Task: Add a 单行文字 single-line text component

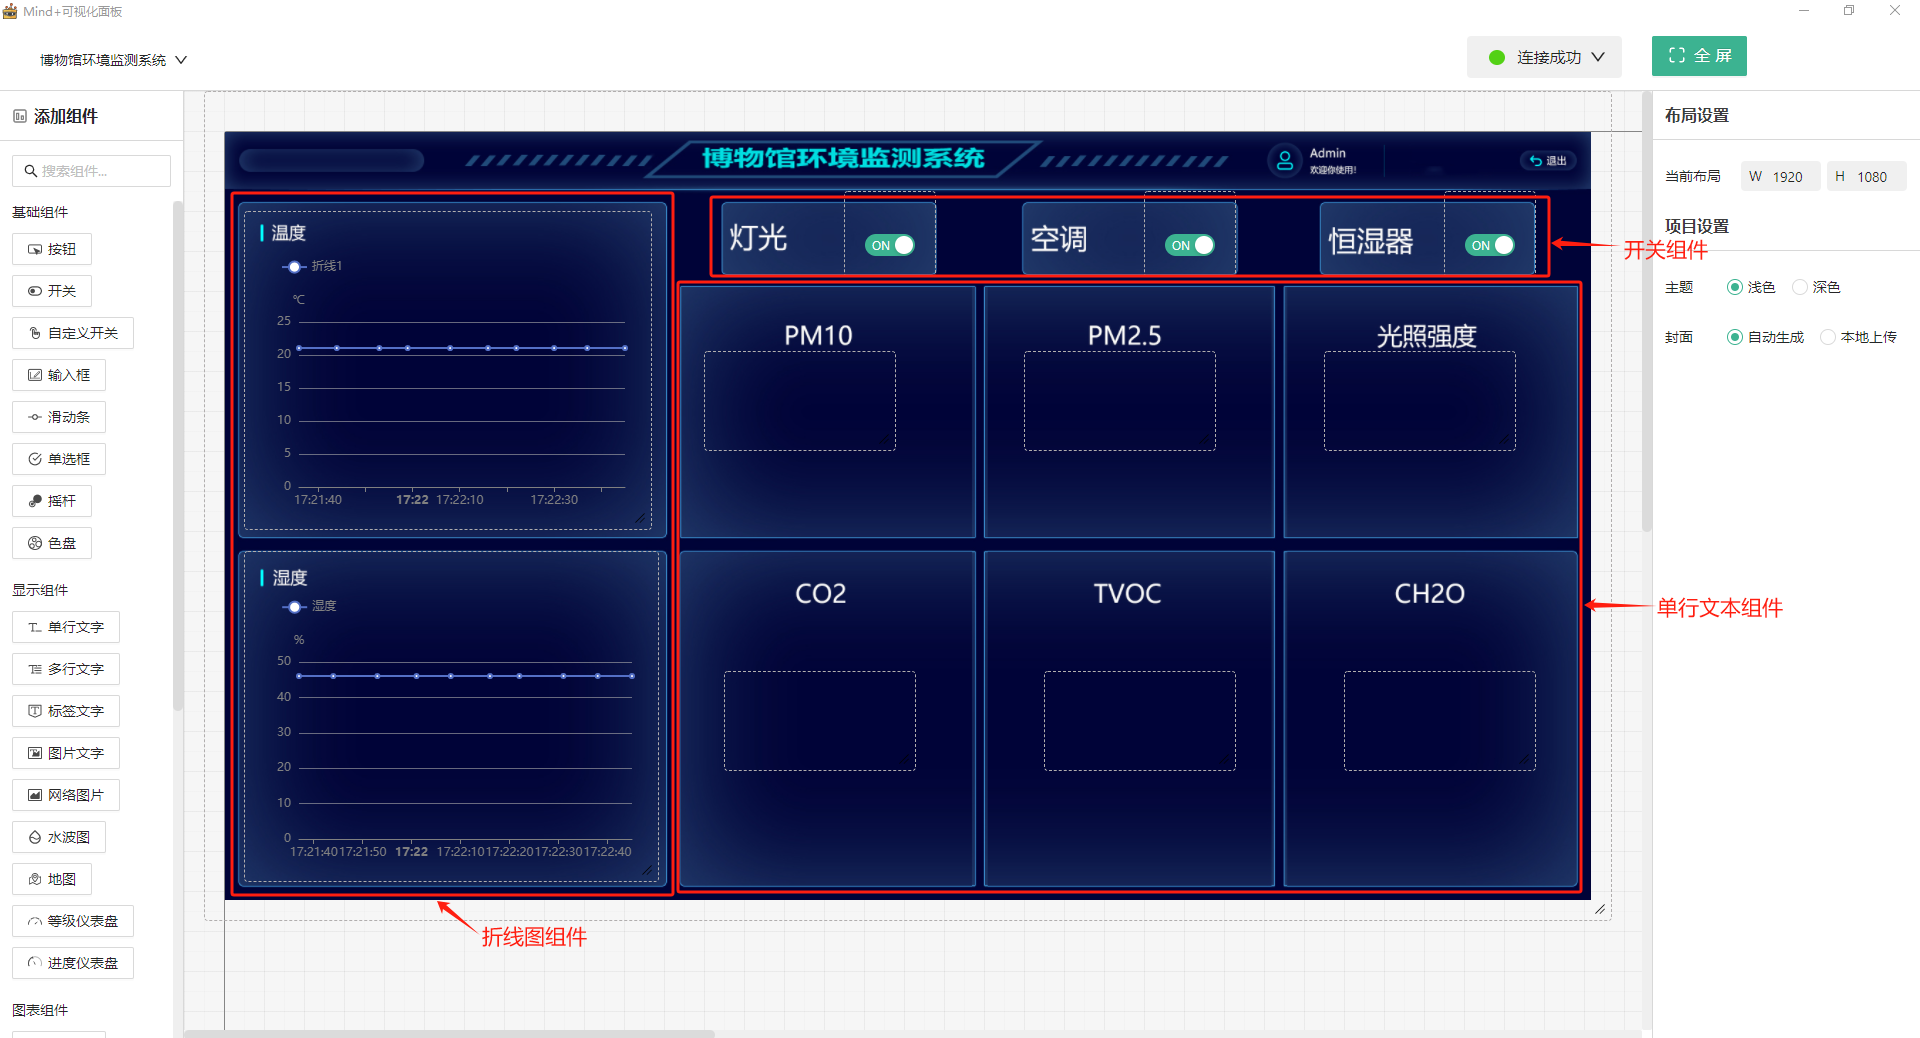Action: point(66,627)
